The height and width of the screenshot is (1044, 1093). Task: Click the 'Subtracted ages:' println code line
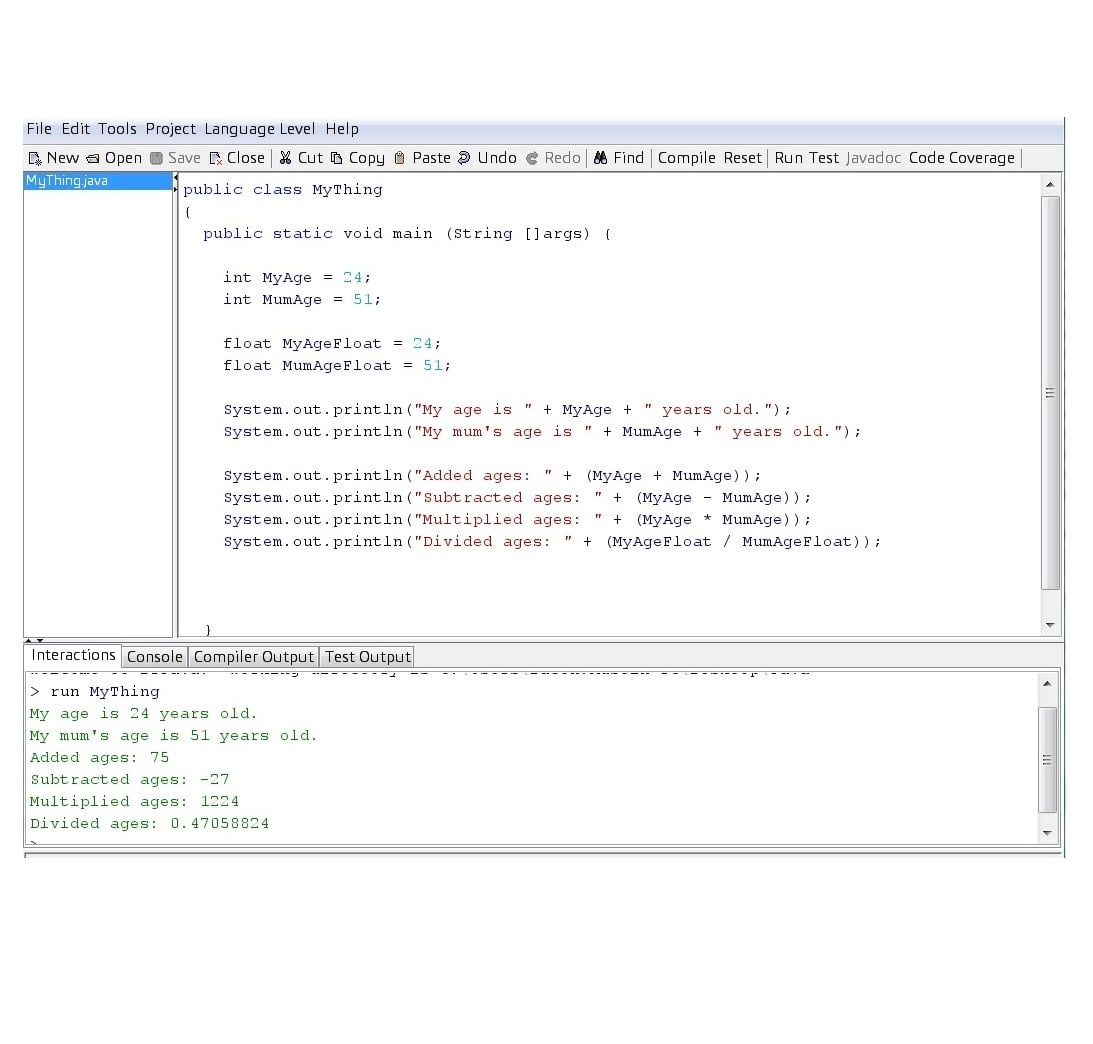click(517, 498)
